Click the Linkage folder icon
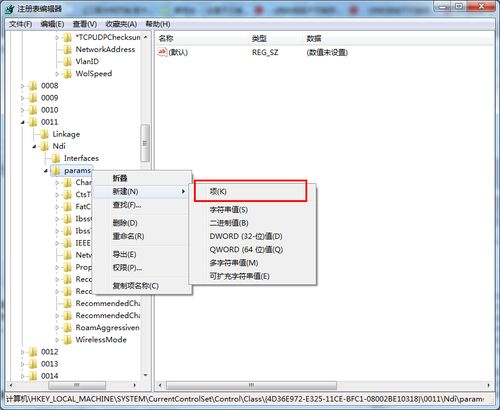 point(44,134)
